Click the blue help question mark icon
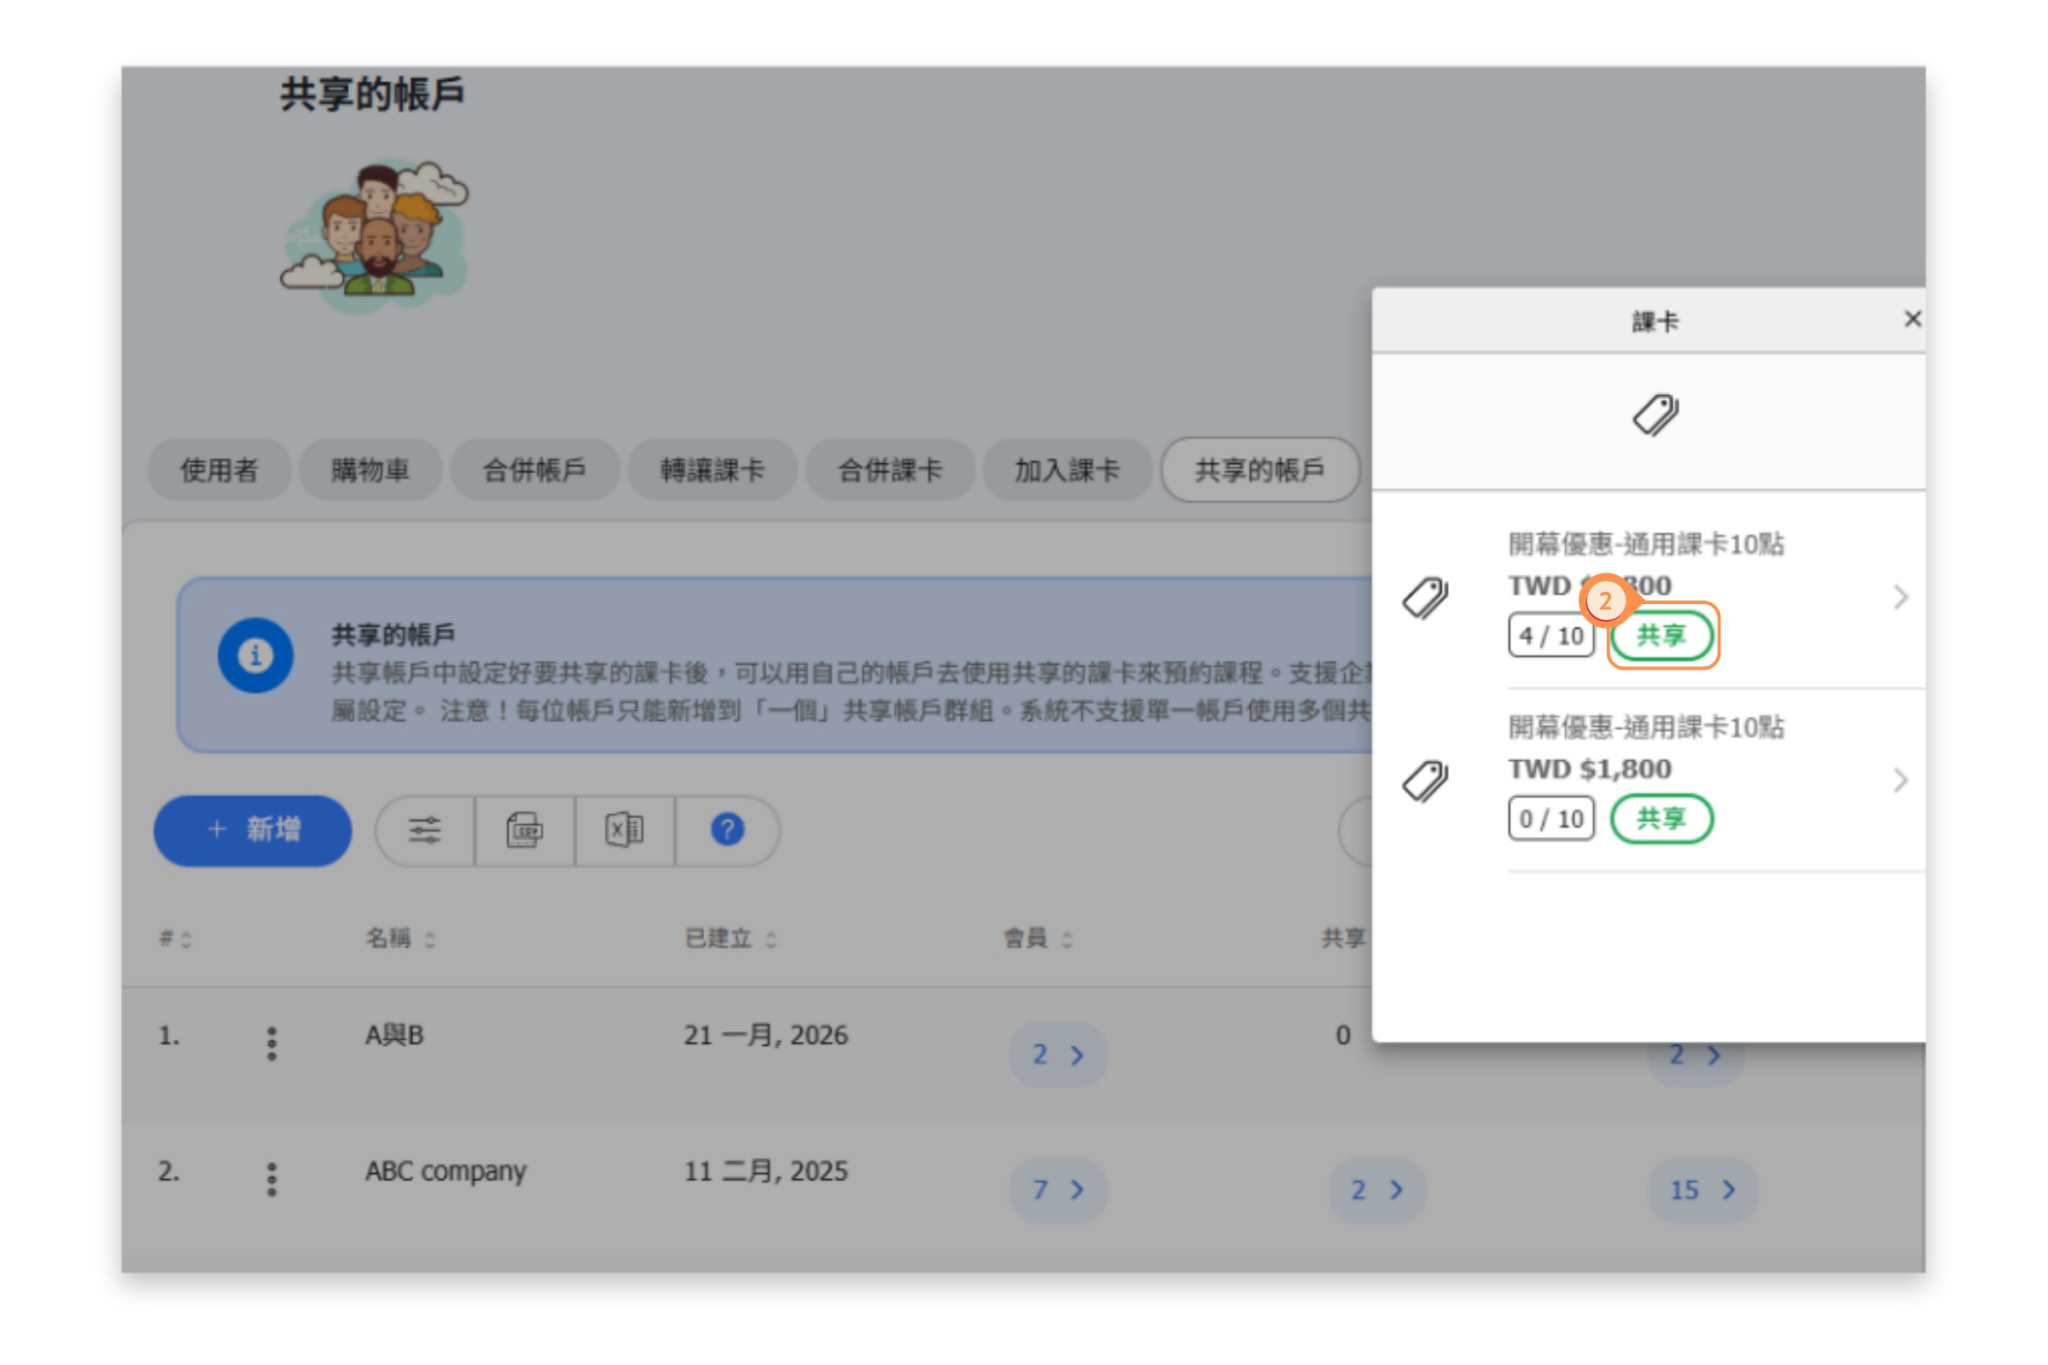This screenshot has width=2048, height=1365. [727, 830]
